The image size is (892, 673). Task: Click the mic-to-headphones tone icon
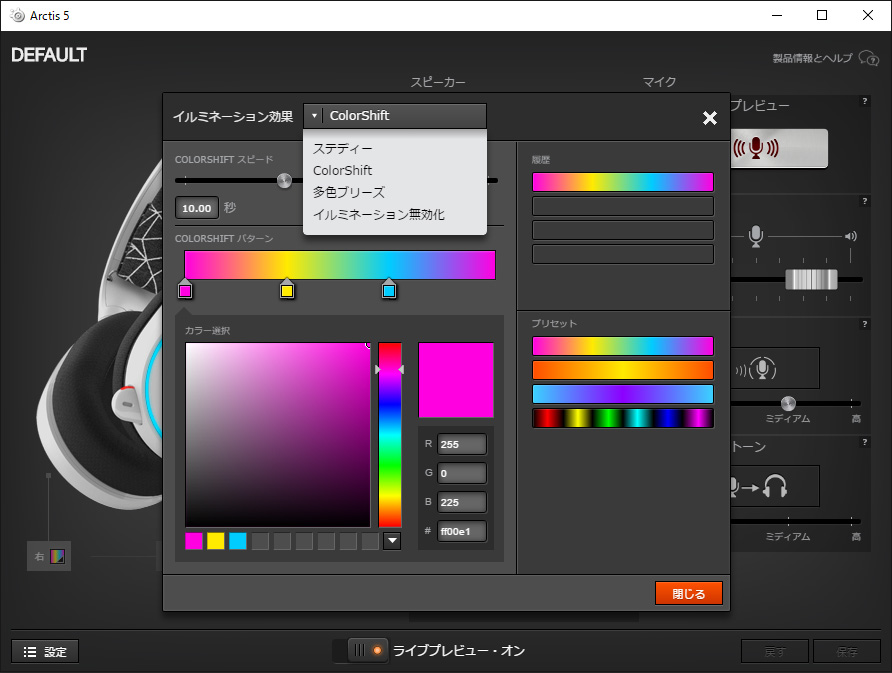(760, 486)
